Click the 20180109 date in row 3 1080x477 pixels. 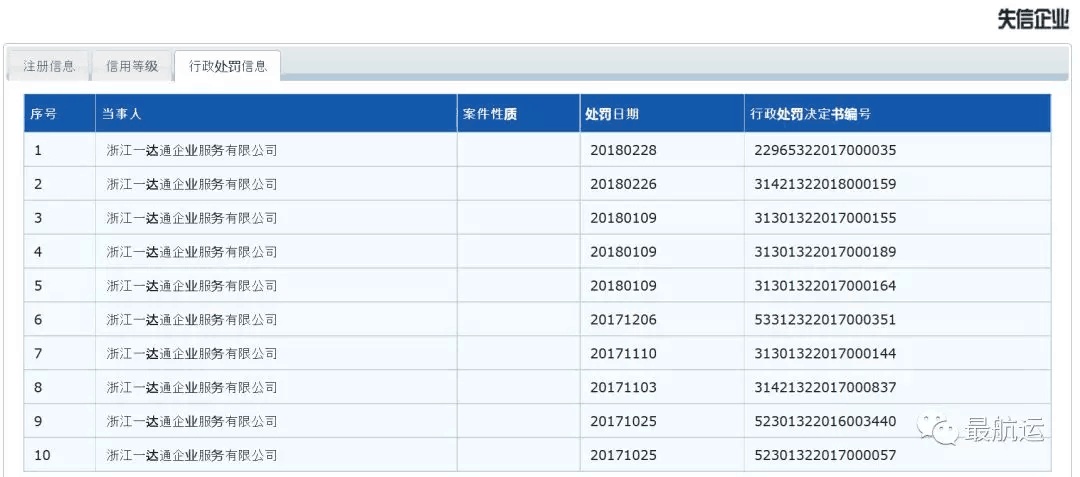point(623,218)
